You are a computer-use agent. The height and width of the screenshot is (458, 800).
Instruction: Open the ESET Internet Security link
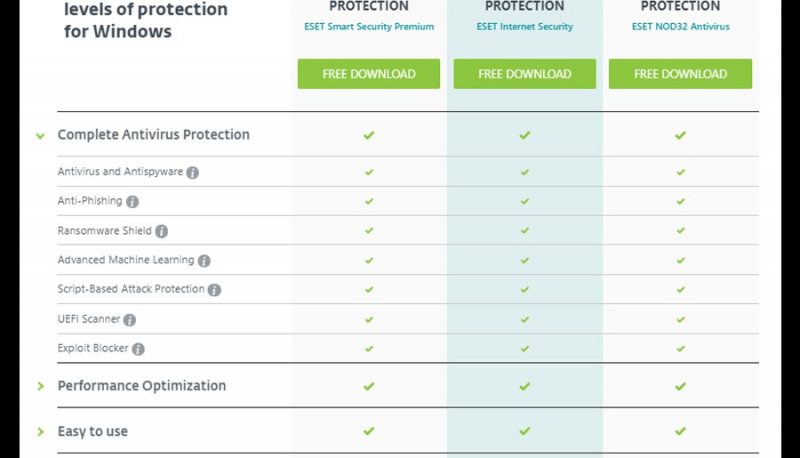[x=524, y=27]
